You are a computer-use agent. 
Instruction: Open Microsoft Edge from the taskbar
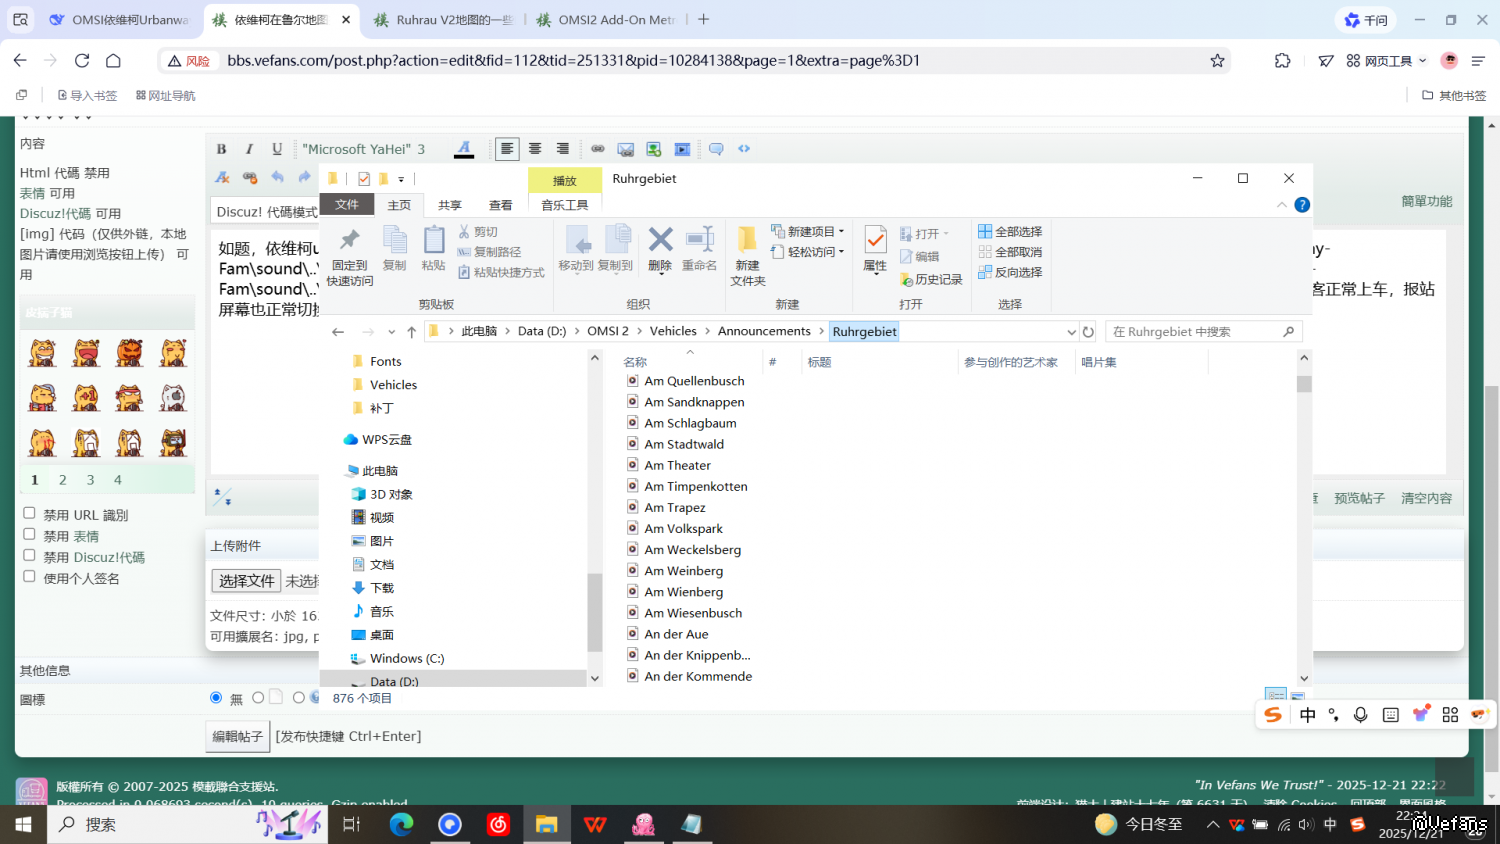coord(401,825)
